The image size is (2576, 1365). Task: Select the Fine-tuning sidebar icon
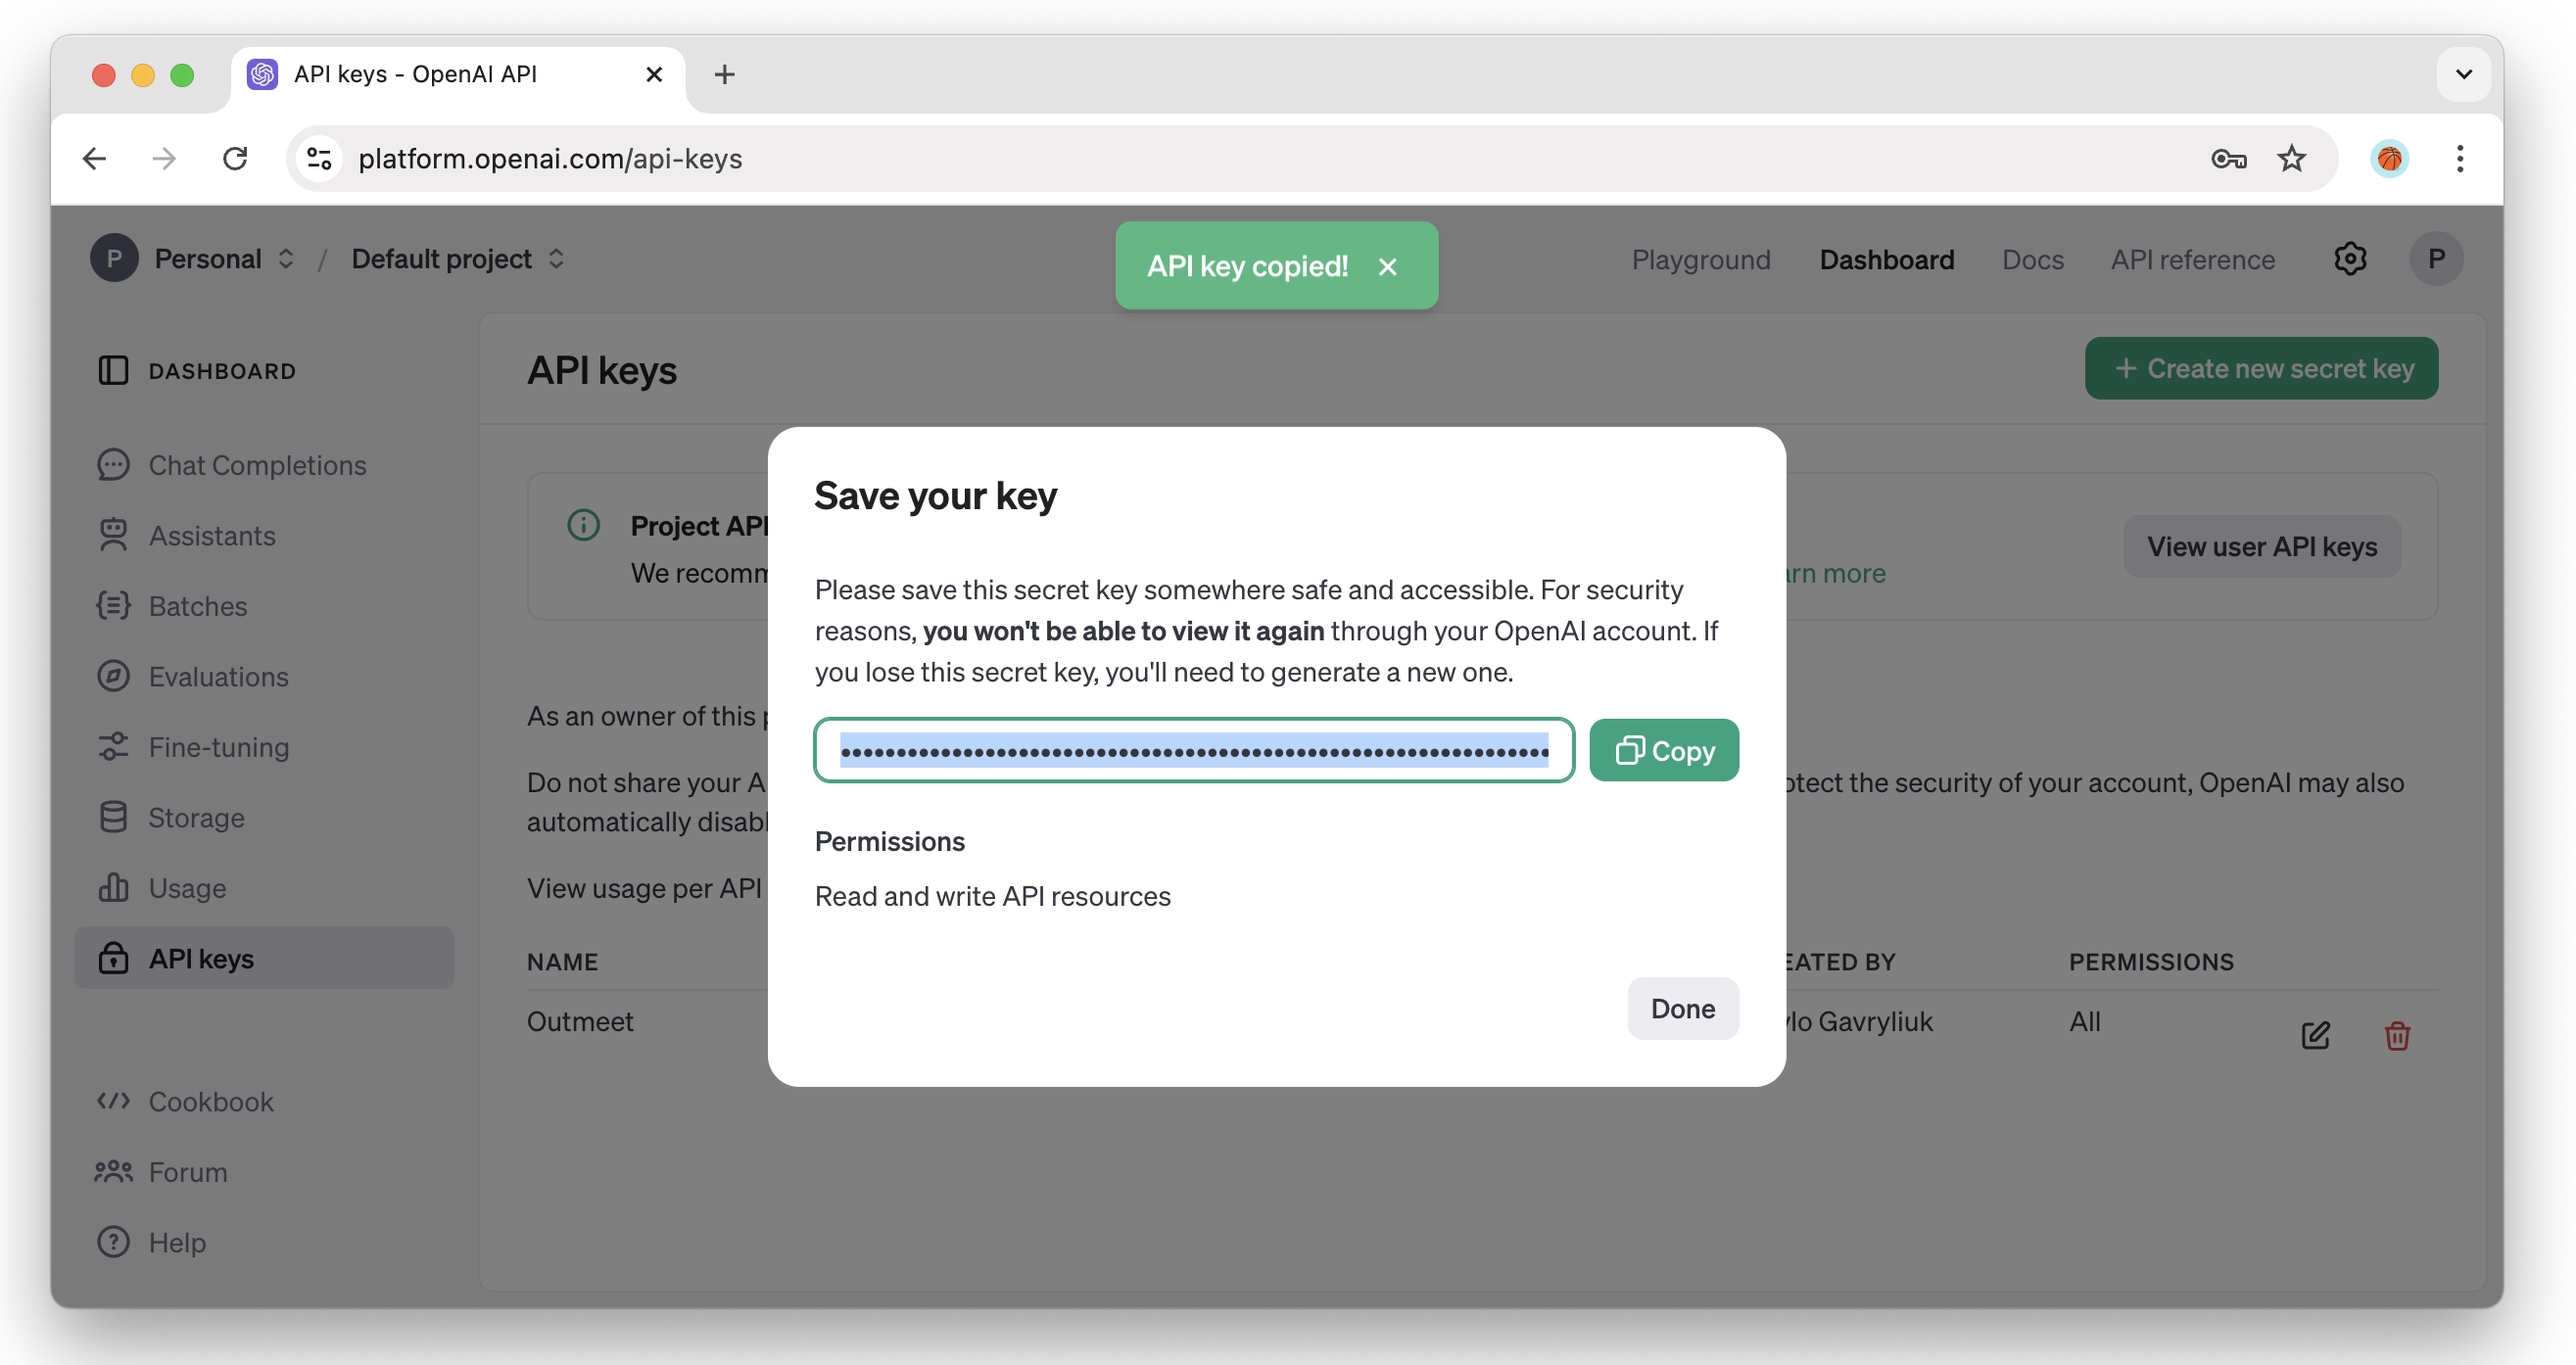[x=113, y=746]
